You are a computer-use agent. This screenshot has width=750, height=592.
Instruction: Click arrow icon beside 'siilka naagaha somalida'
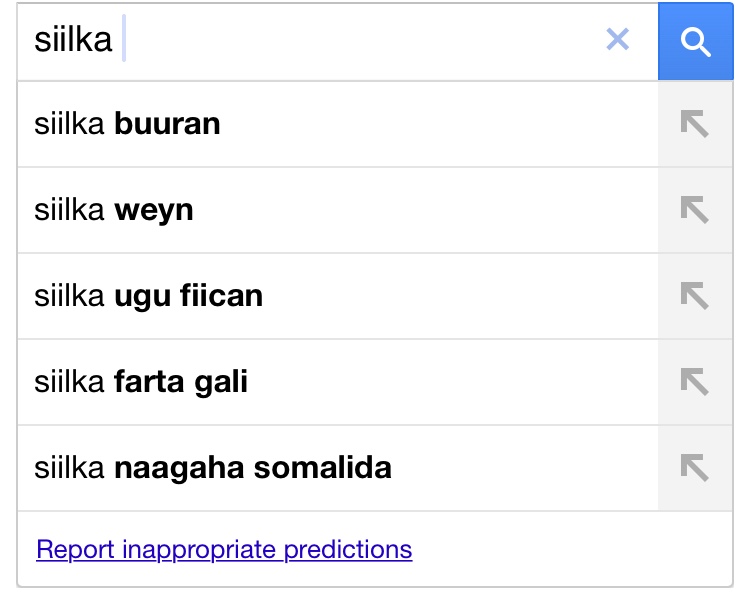695,468
